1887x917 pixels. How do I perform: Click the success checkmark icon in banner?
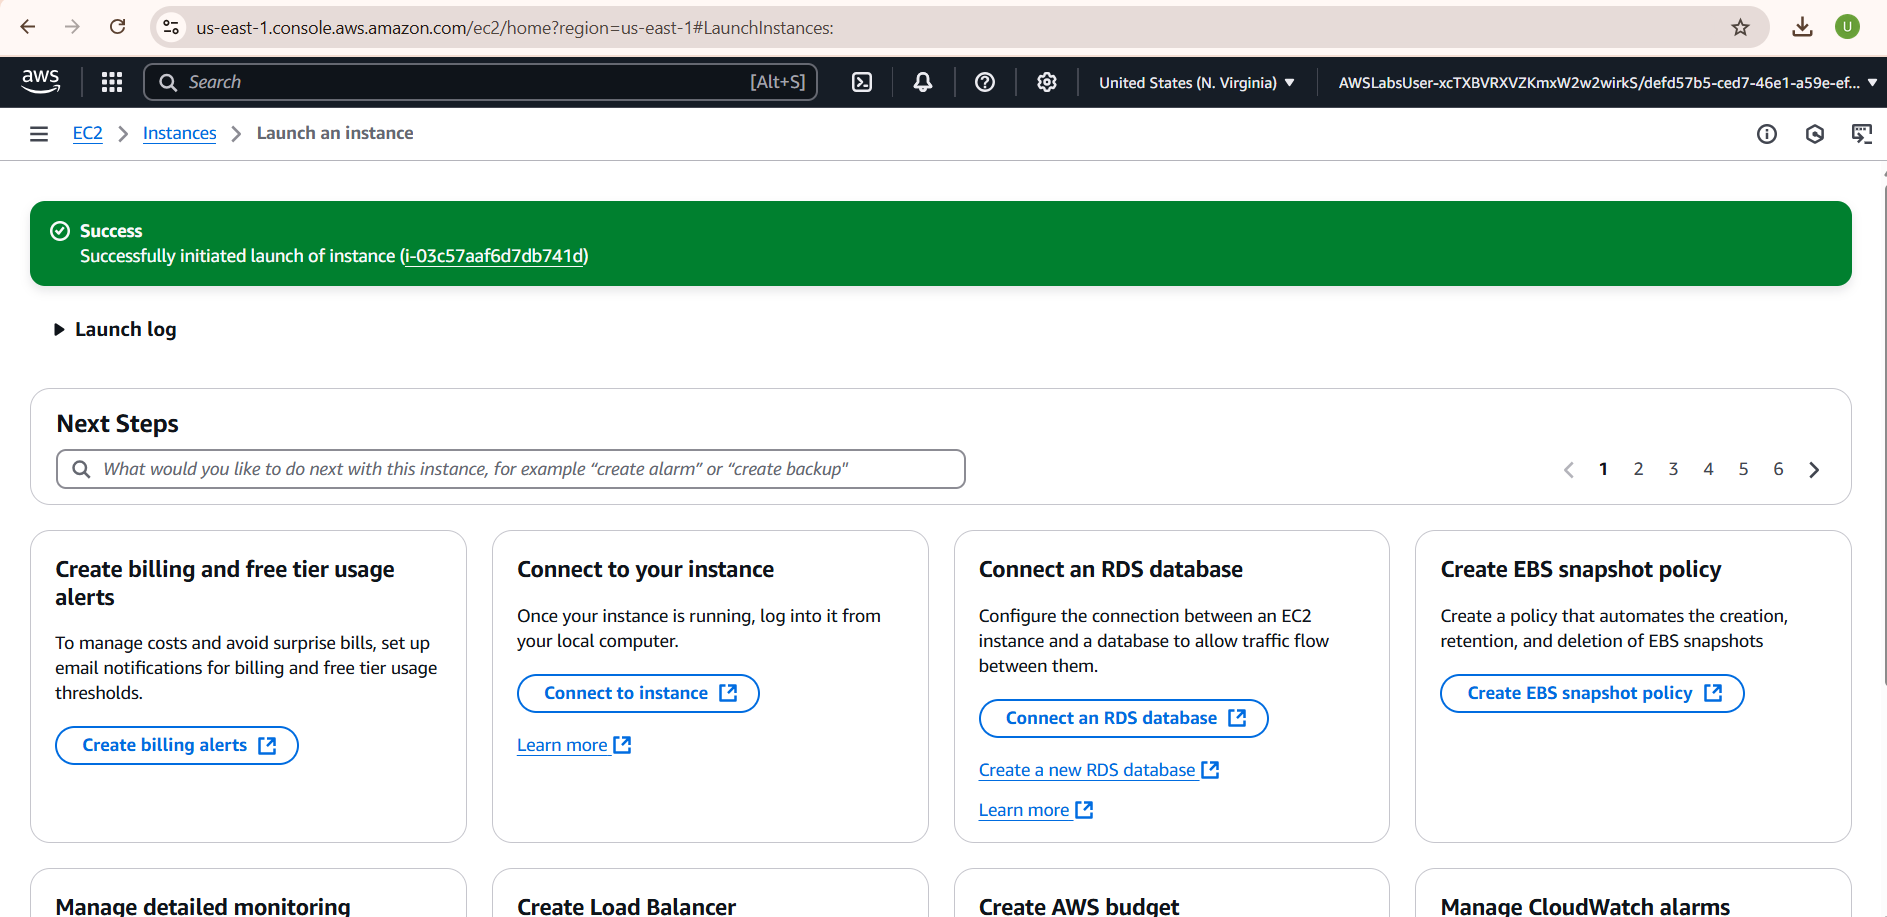click(x=60, y=231)
